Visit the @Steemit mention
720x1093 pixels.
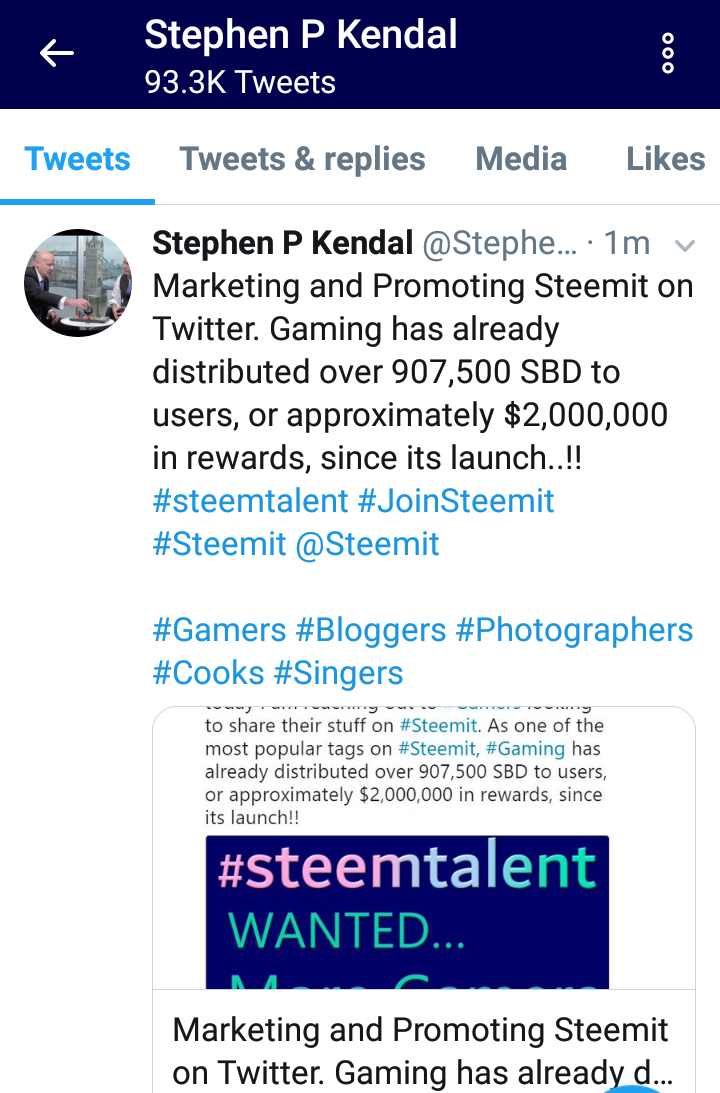pyautogui.click(x=368, y=544)
